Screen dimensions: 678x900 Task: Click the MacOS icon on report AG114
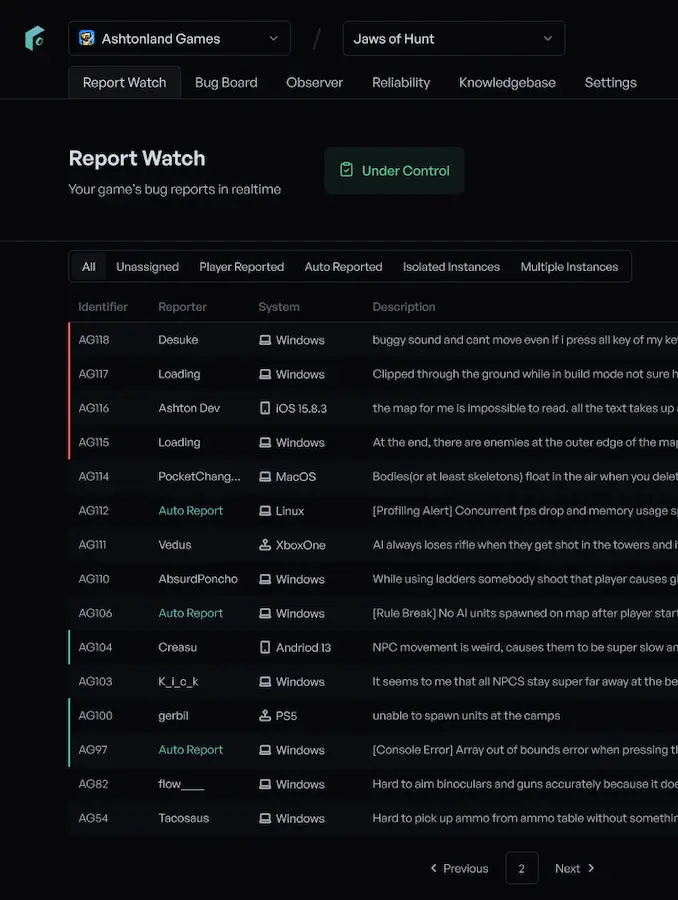(x=264, y=476)
